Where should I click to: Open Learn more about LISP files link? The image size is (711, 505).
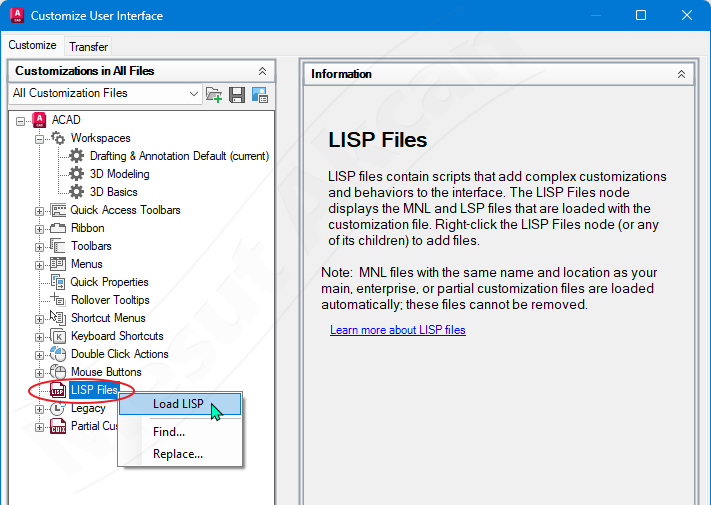click(x=398, y=330)
